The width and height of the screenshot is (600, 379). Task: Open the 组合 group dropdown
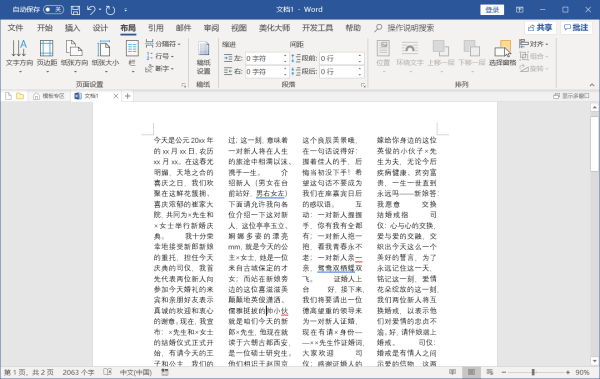(x=534, y=56)
